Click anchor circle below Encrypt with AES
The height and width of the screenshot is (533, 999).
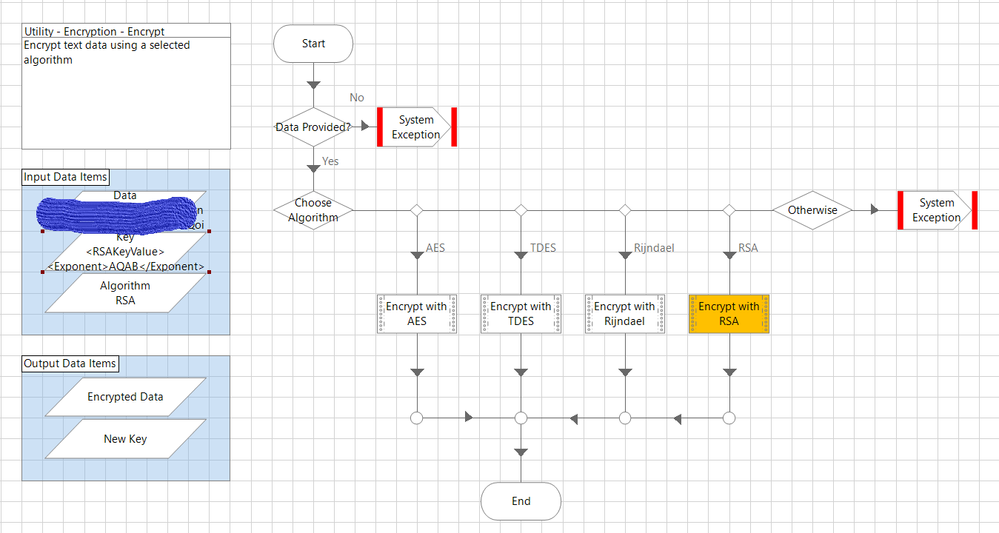point(417,418)
